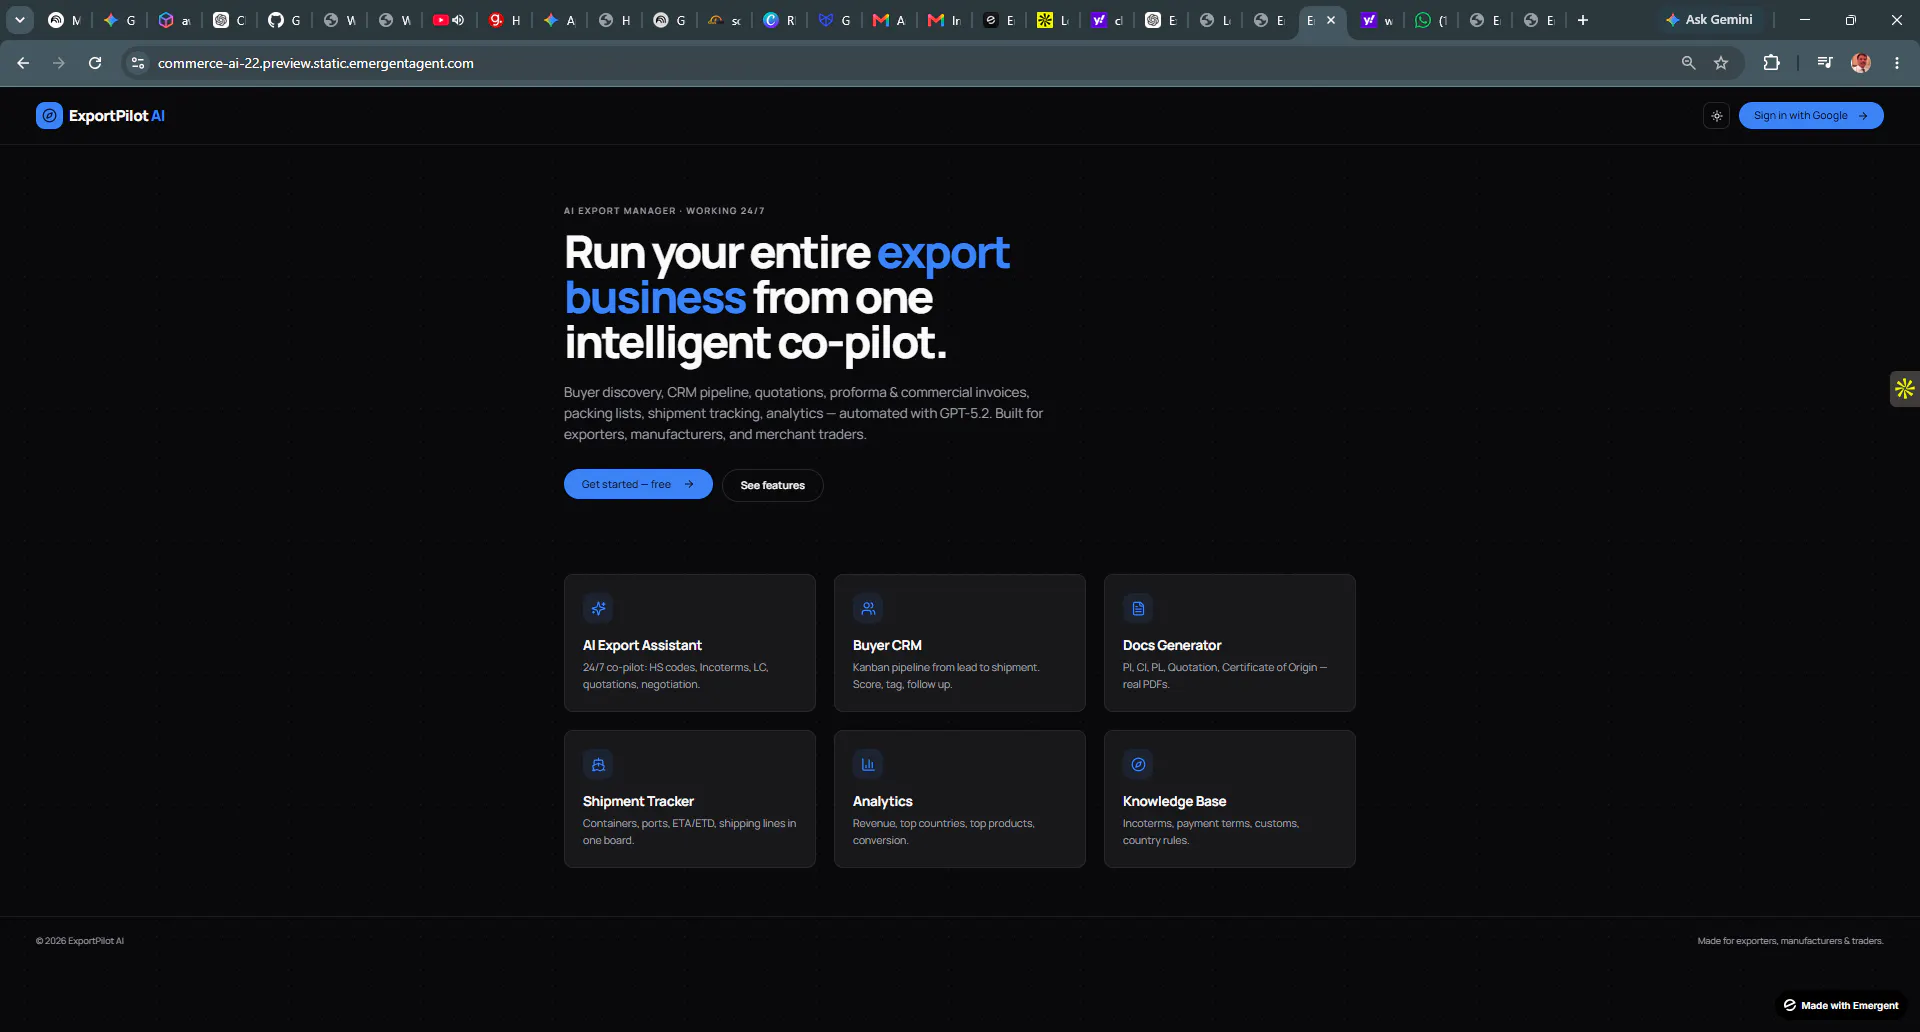Reload the current page
Viewport: 1920px width, 1032px height.
[95, 63]
